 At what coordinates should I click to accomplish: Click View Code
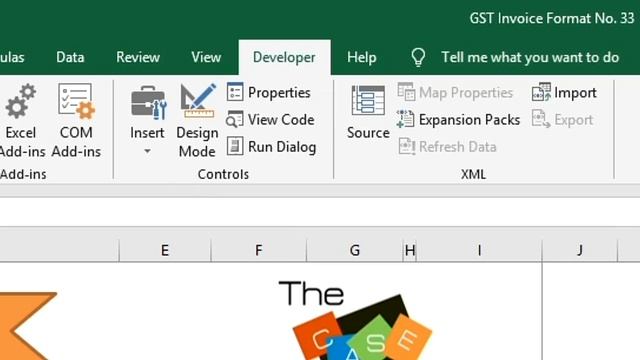click(x=270, y=120)
